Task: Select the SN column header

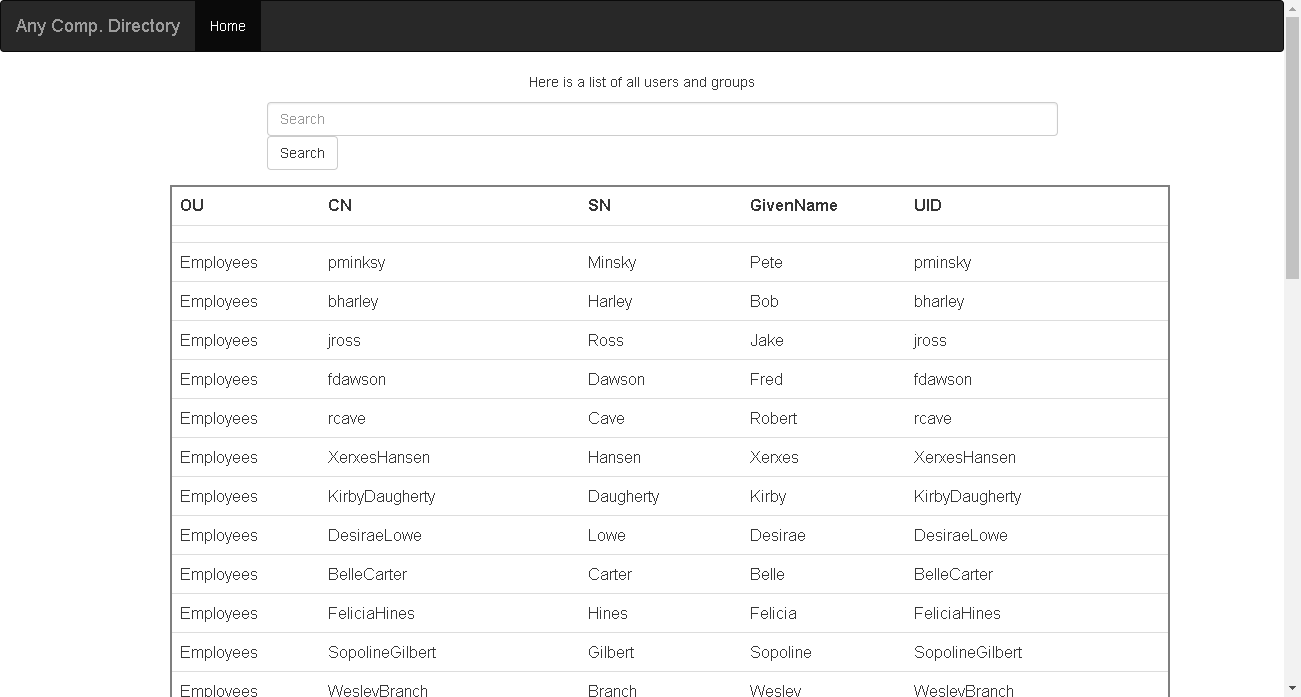Action: 599,205
